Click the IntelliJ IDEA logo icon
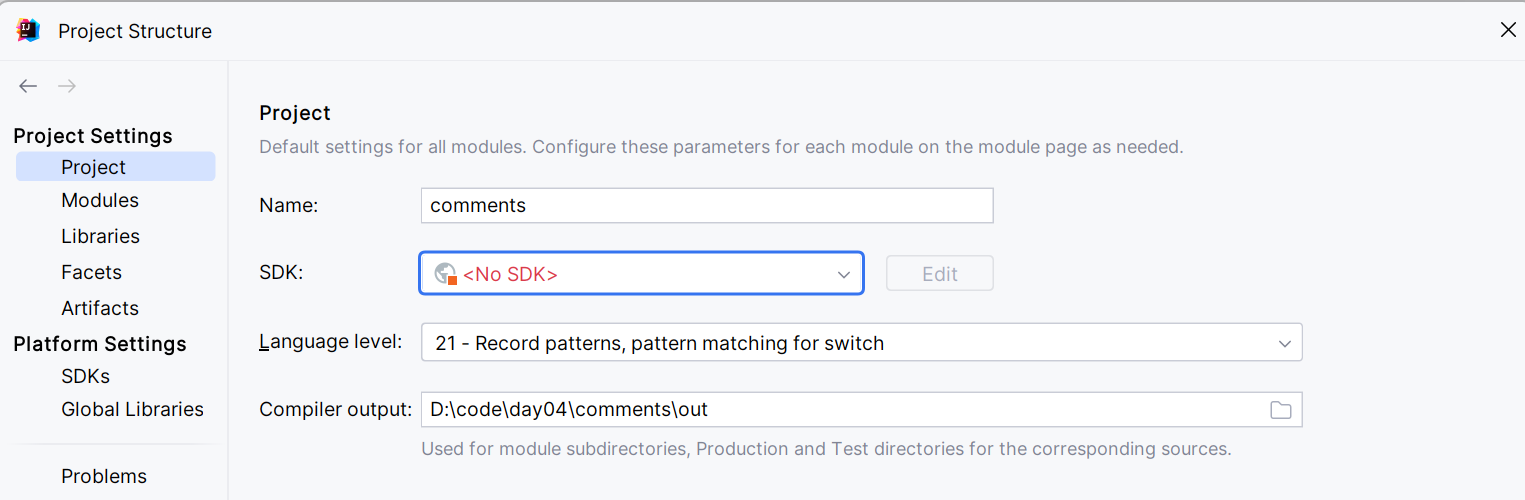Viewport: 1525px width, 500px height. (29, 31)
